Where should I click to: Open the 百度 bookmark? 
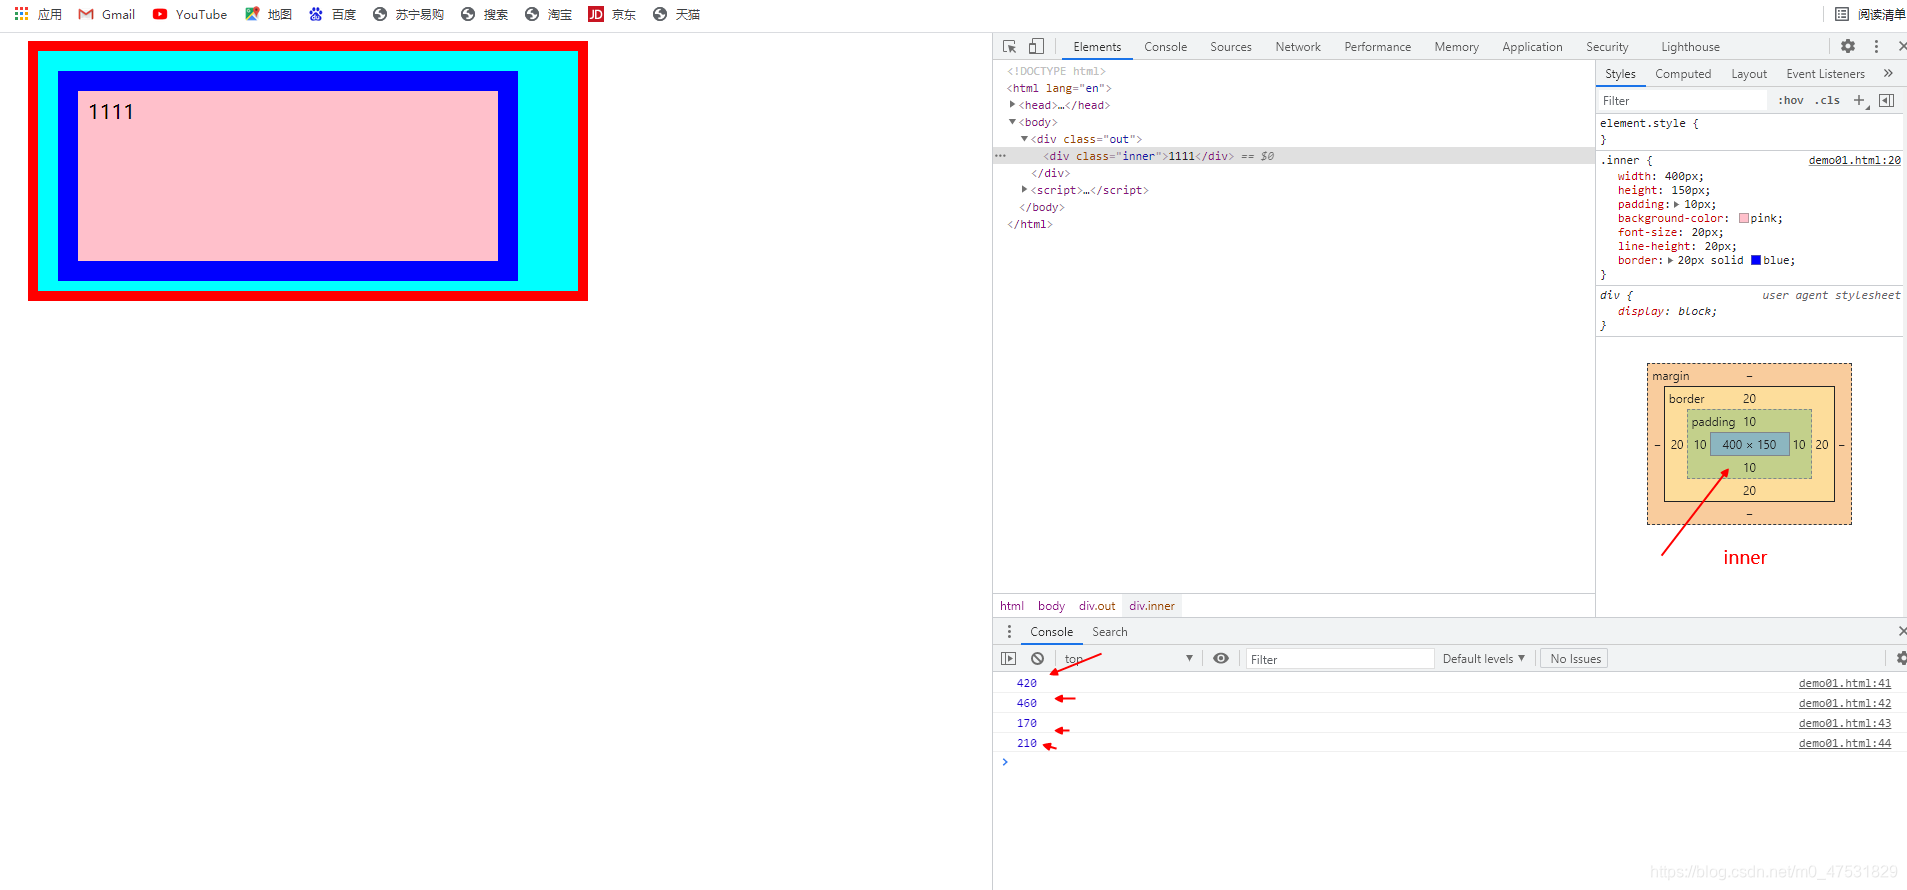click(332, 14)
